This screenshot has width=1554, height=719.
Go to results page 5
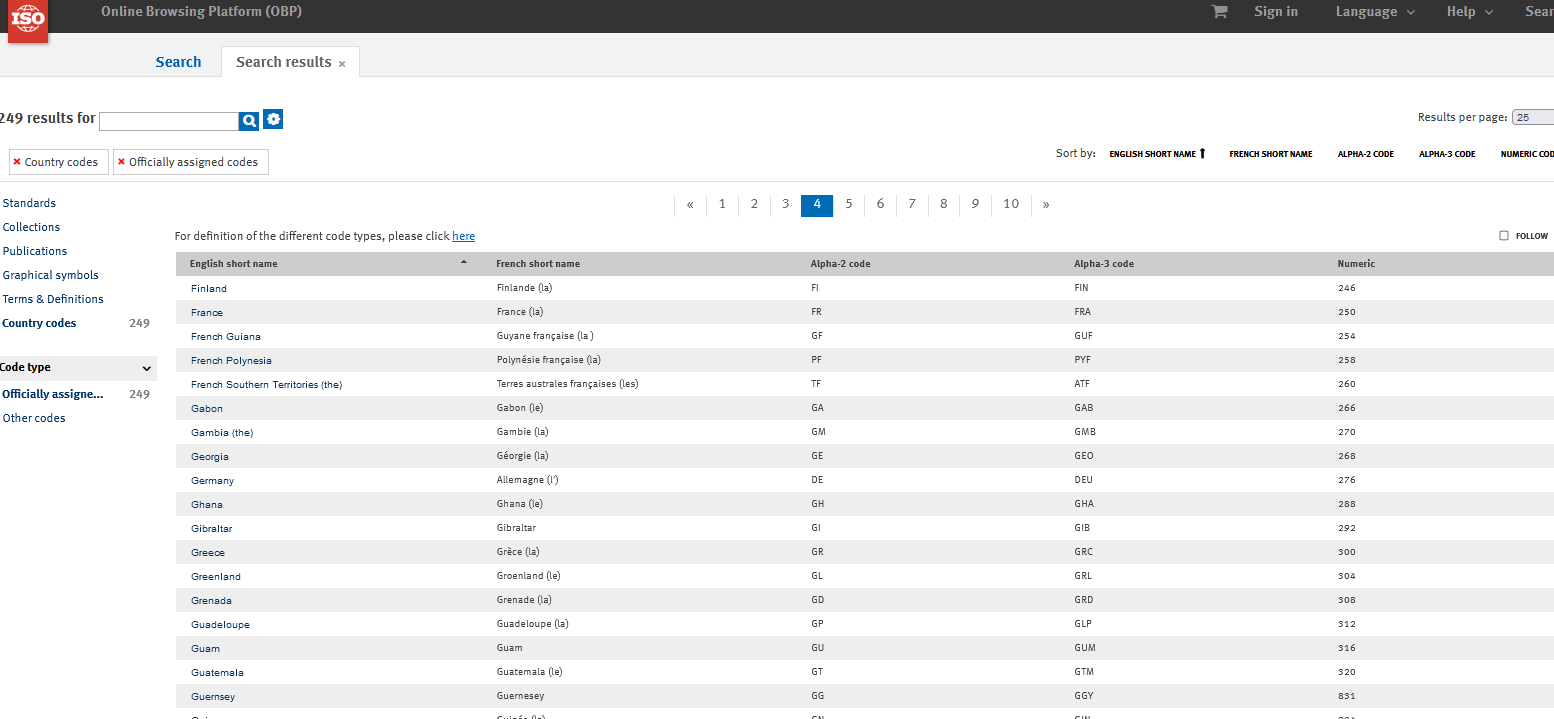849,204
